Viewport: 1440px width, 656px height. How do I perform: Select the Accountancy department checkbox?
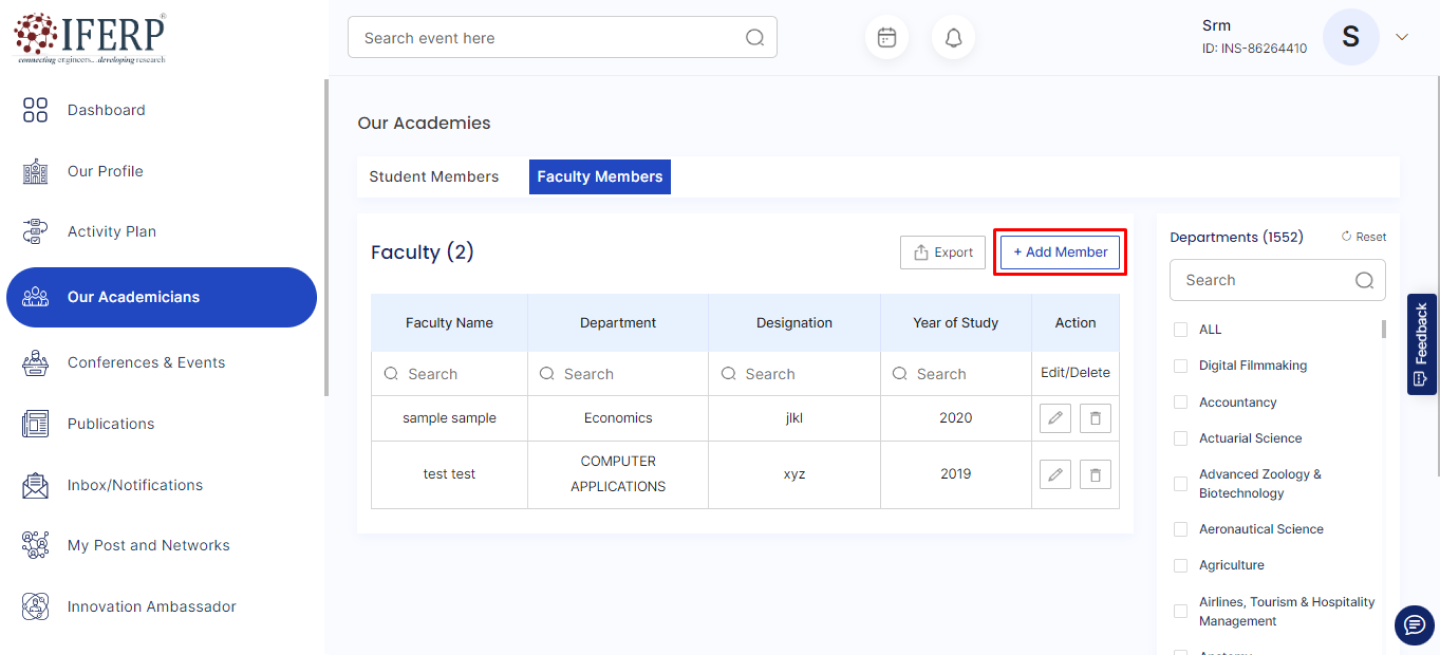(x=1181, y=403)
